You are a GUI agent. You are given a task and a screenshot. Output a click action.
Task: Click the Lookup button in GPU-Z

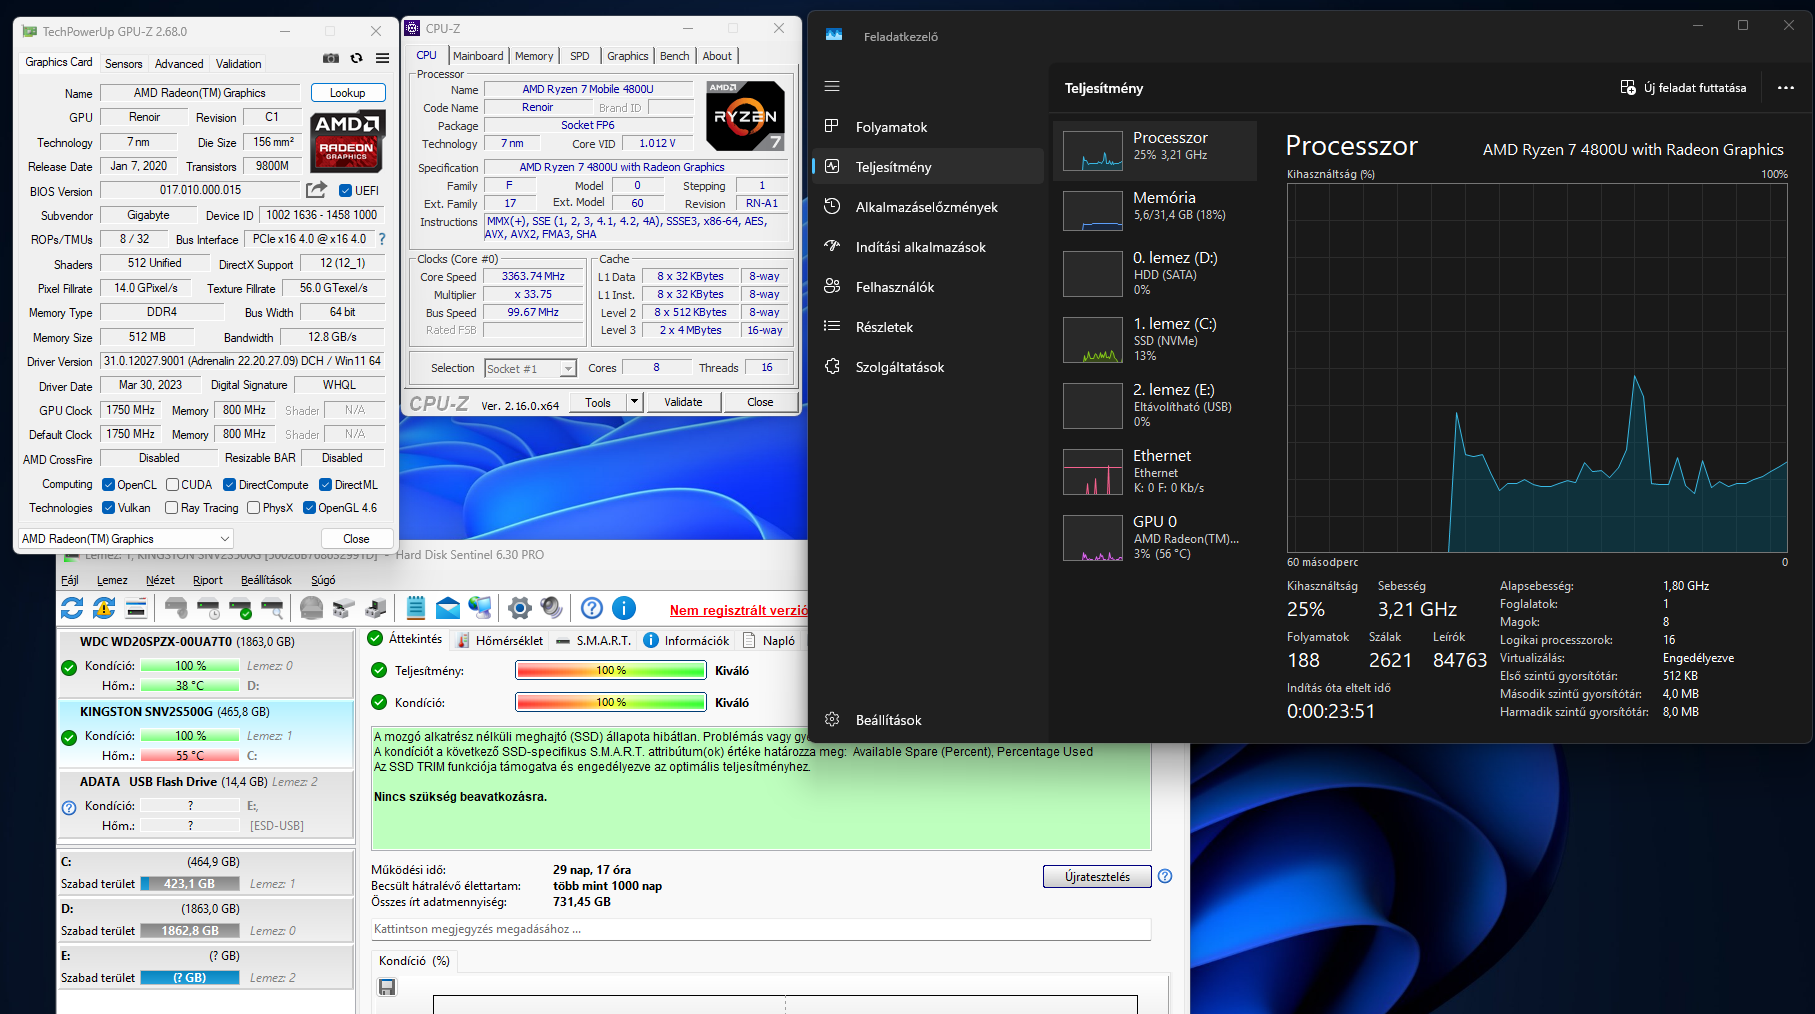tap(347, 93)
